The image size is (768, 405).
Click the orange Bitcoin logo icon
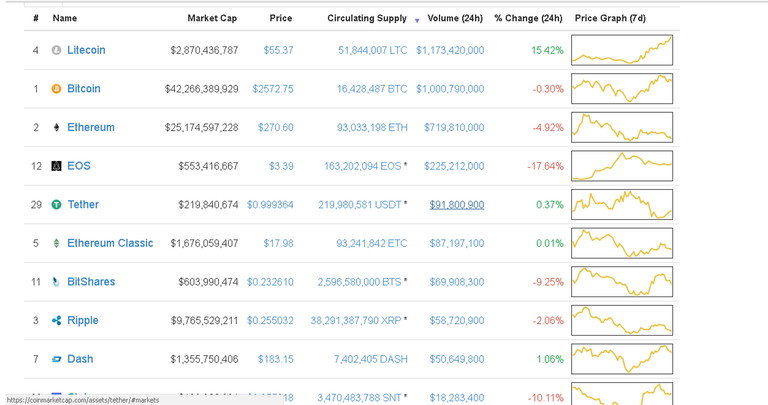(x=56, y=89)
